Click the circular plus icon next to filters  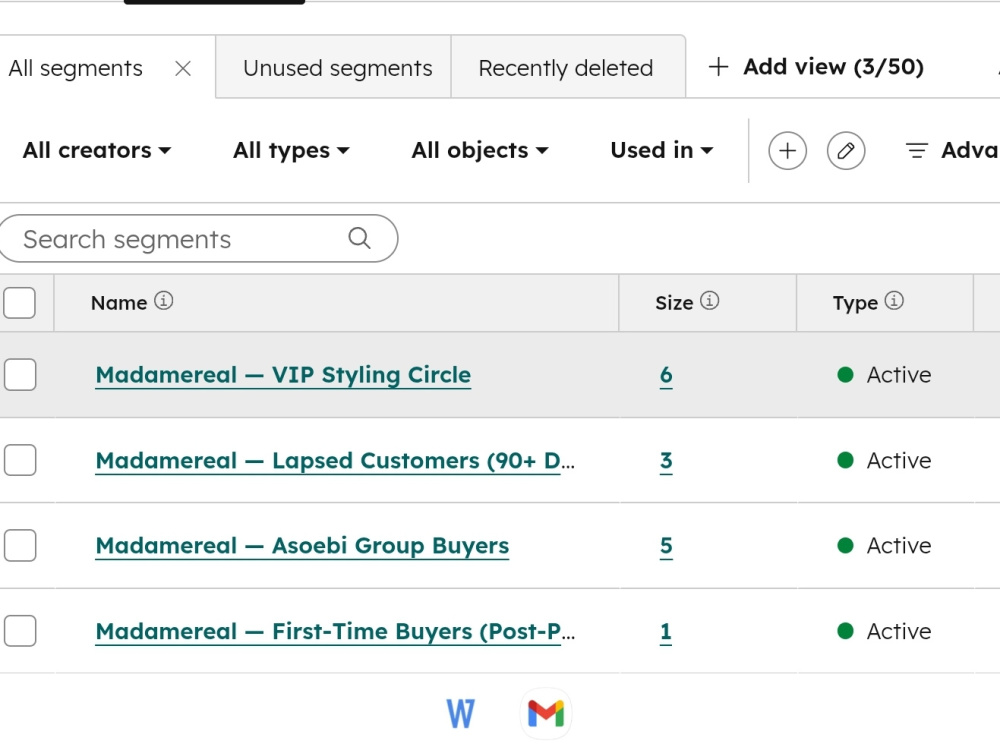pyautogui.click(x=788, y=151)
